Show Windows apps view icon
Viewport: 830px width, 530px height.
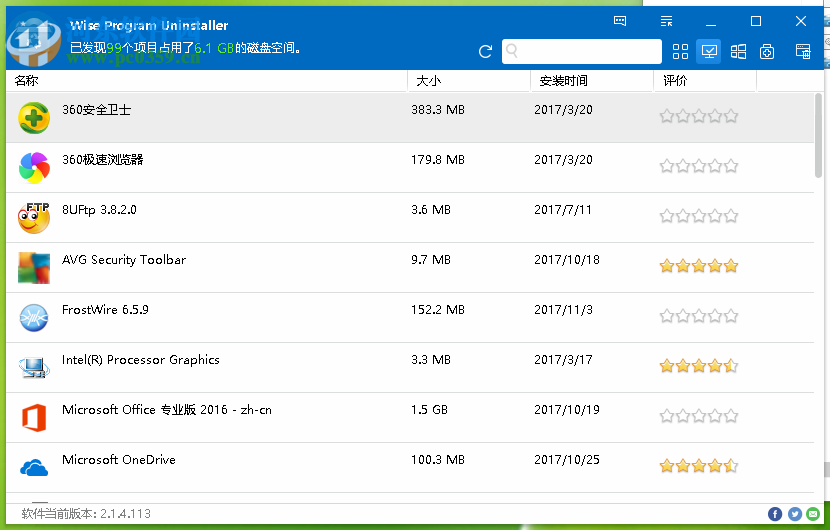click(x=738, y=51)
